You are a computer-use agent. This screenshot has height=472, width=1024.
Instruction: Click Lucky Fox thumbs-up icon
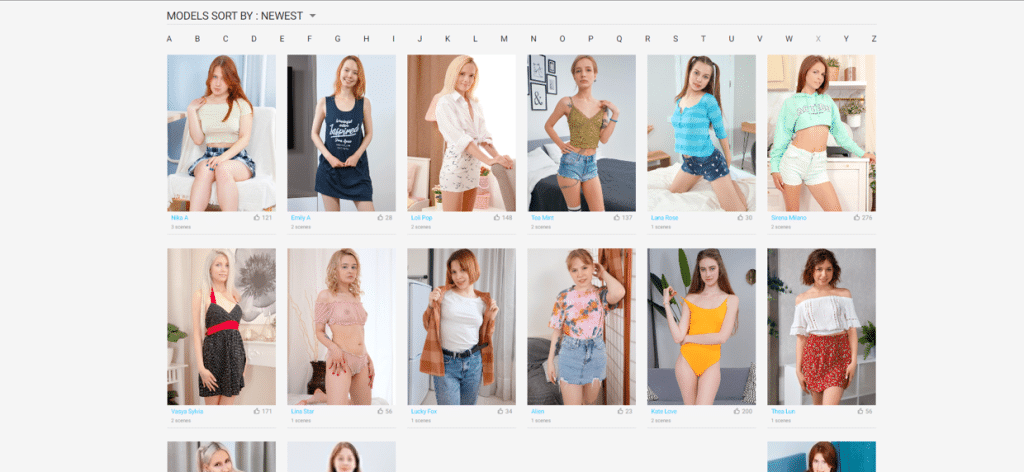(500, 411)
